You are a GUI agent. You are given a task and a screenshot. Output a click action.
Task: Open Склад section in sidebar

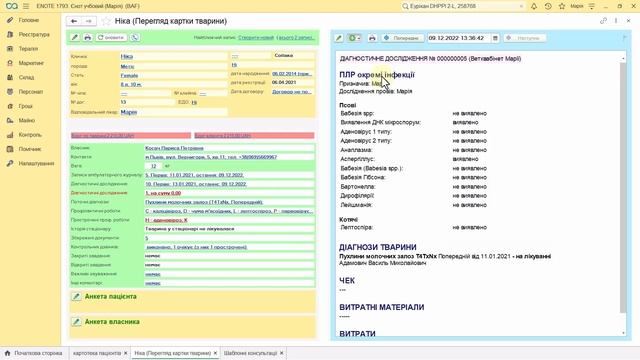pyautogui.click(x=27, y=77)
